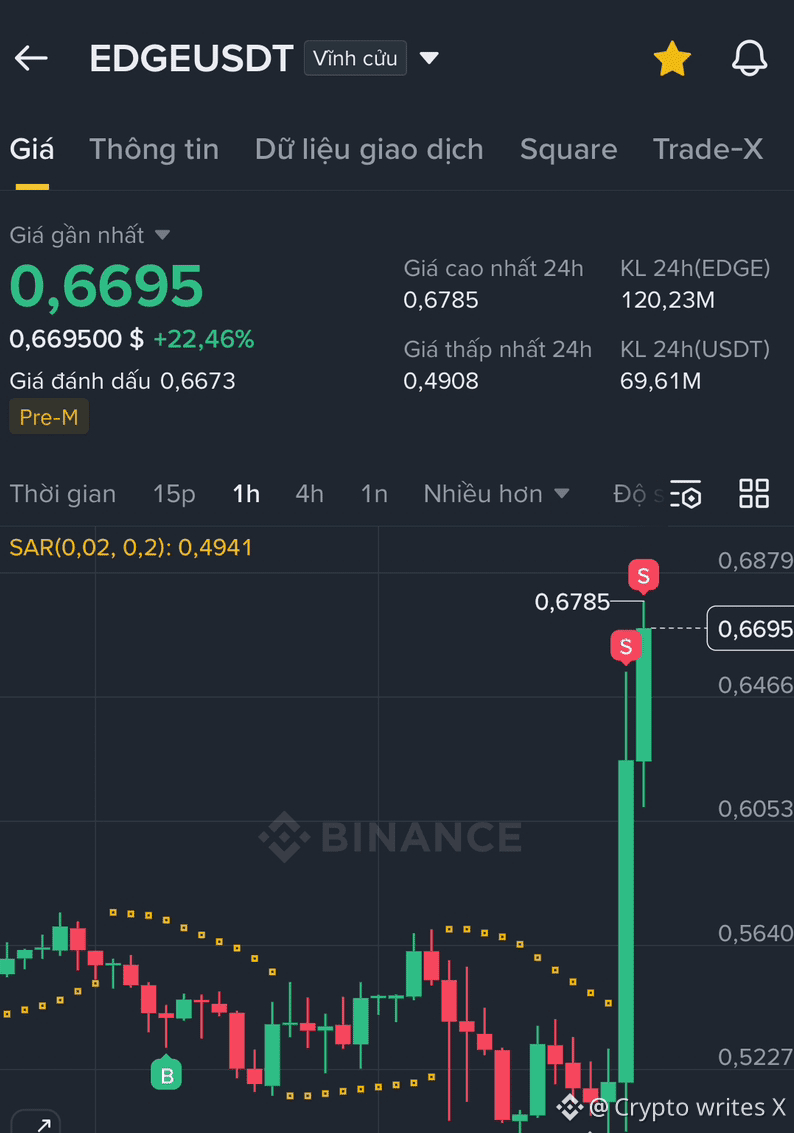The image size is (794, 1133).
Task: Select the Giá tab
Action: pos(32,150)
